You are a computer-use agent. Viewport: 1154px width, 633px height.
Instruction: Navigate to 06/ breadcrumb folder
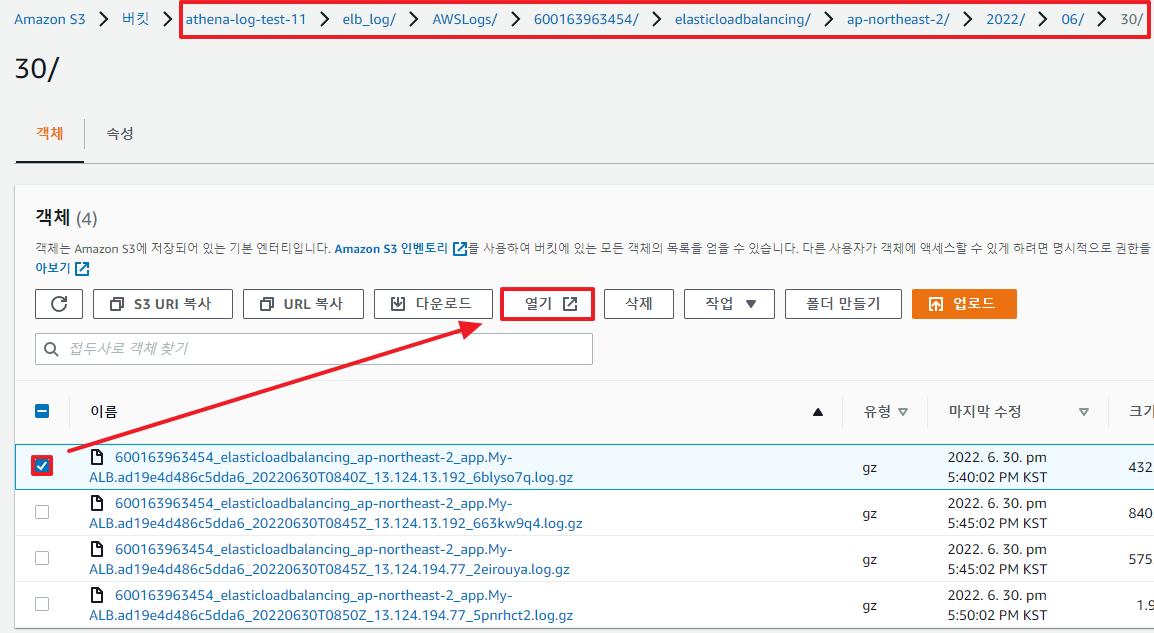(x=1072, y=19)
